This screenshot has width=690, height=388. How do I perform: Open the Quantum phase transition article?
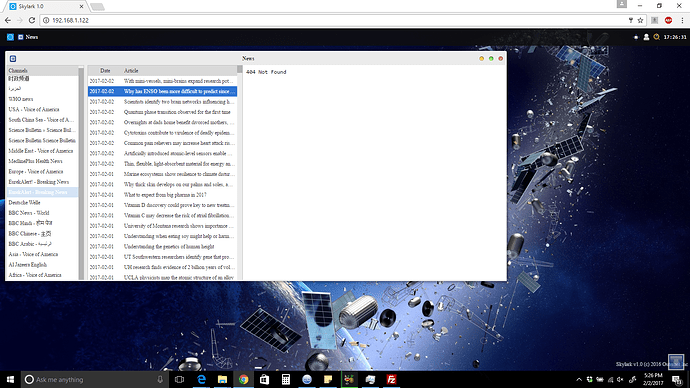162,112
